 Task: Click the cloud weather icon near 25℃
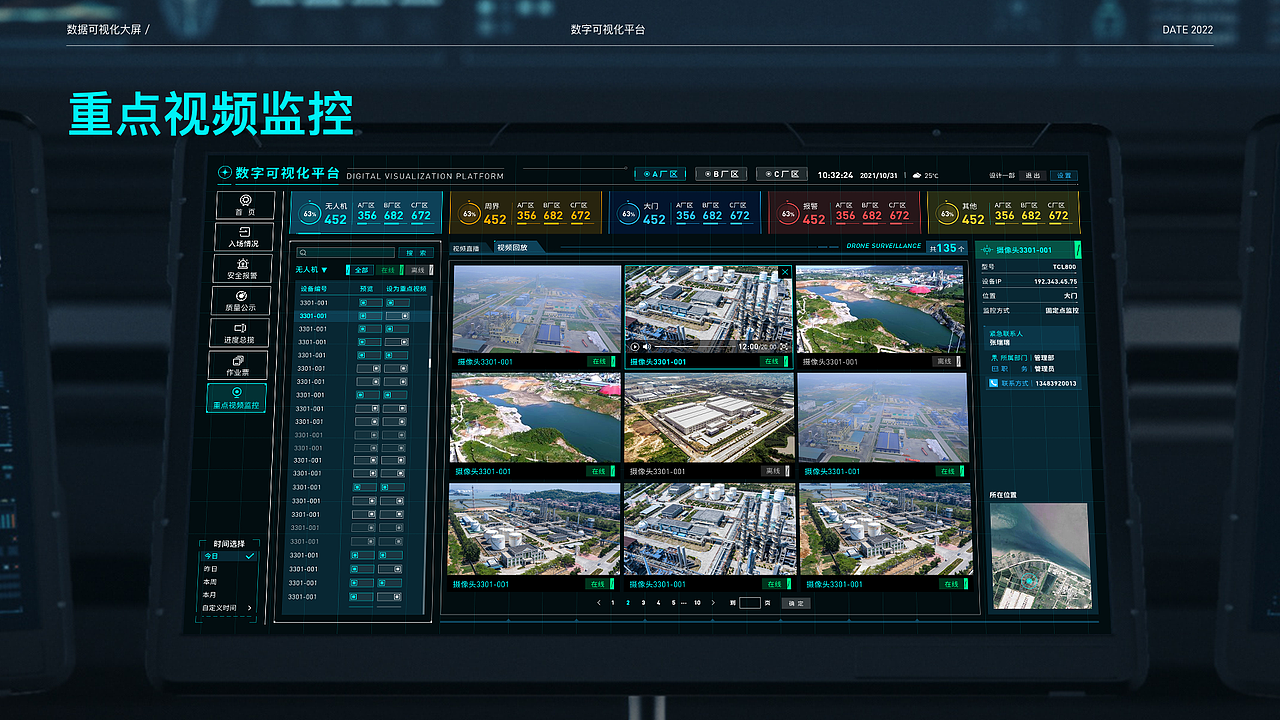[917, 175]
